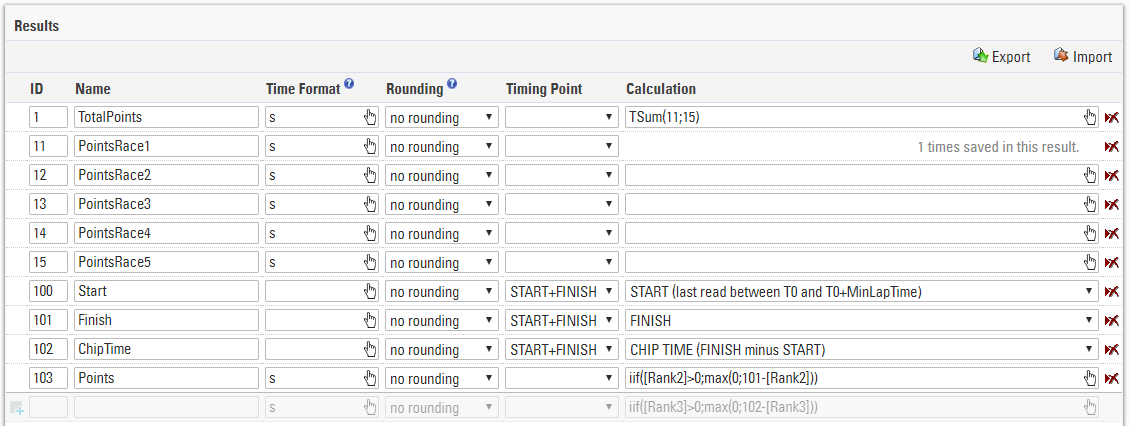Delete the PointsRace3 result row

(1111, 205)
